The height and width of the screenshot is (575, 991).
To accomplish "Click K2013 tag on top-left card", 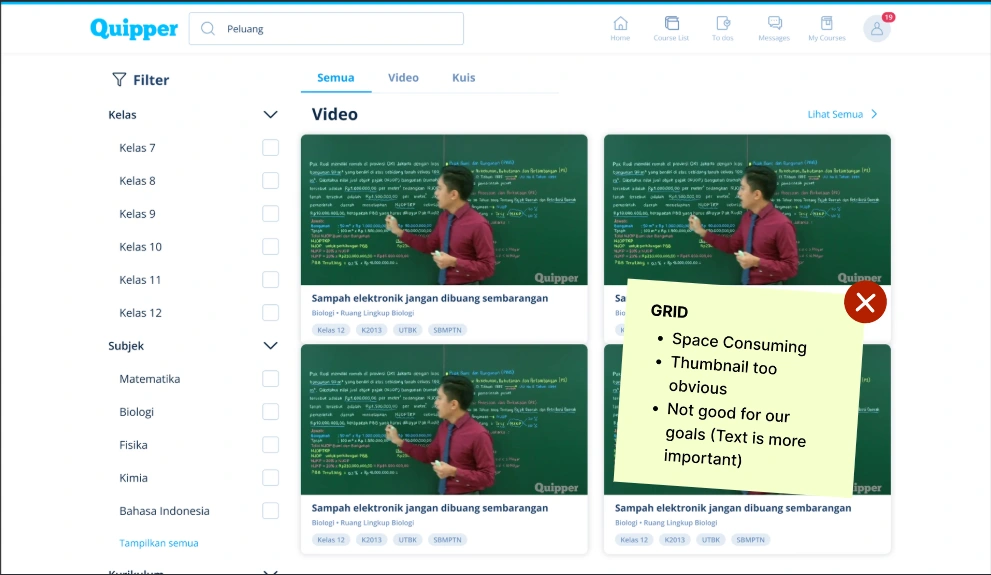I will [x=371, y=330].
